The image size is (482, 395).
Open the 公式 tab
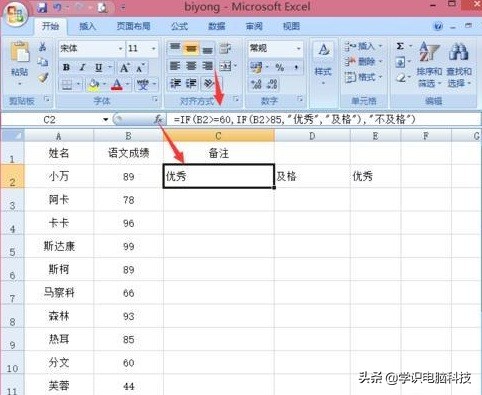tap(179, 26)
